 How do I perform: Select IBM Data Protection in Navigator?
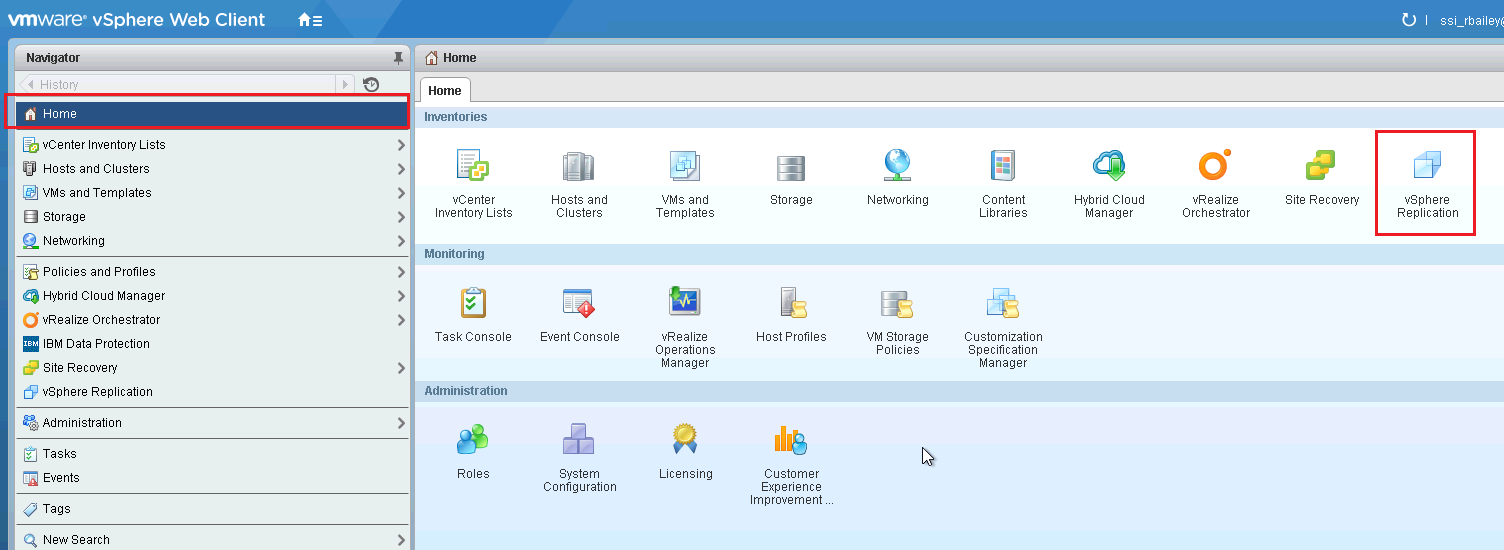click(212, 344)
